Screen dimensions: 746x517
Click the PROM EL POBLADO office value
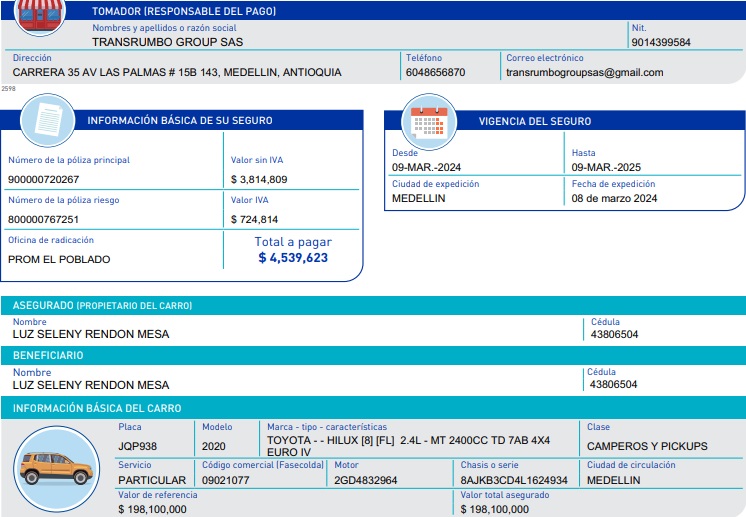pos(59,259)
